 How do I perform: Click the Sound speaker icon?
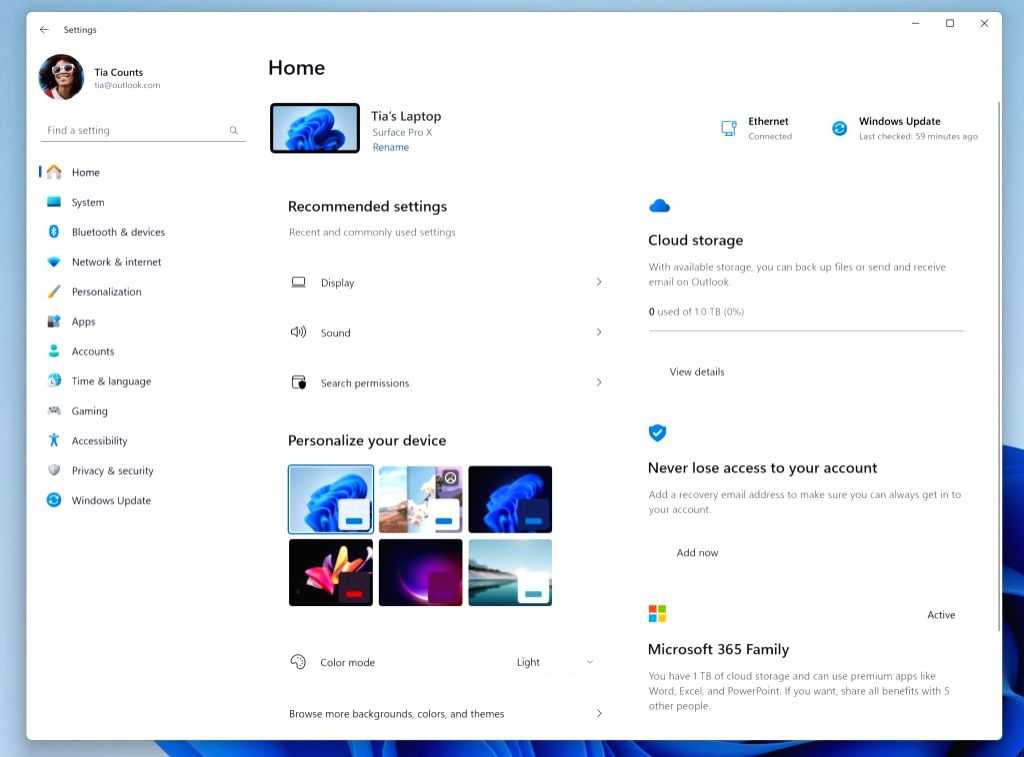pyautogui.click(x=298, y=332)
